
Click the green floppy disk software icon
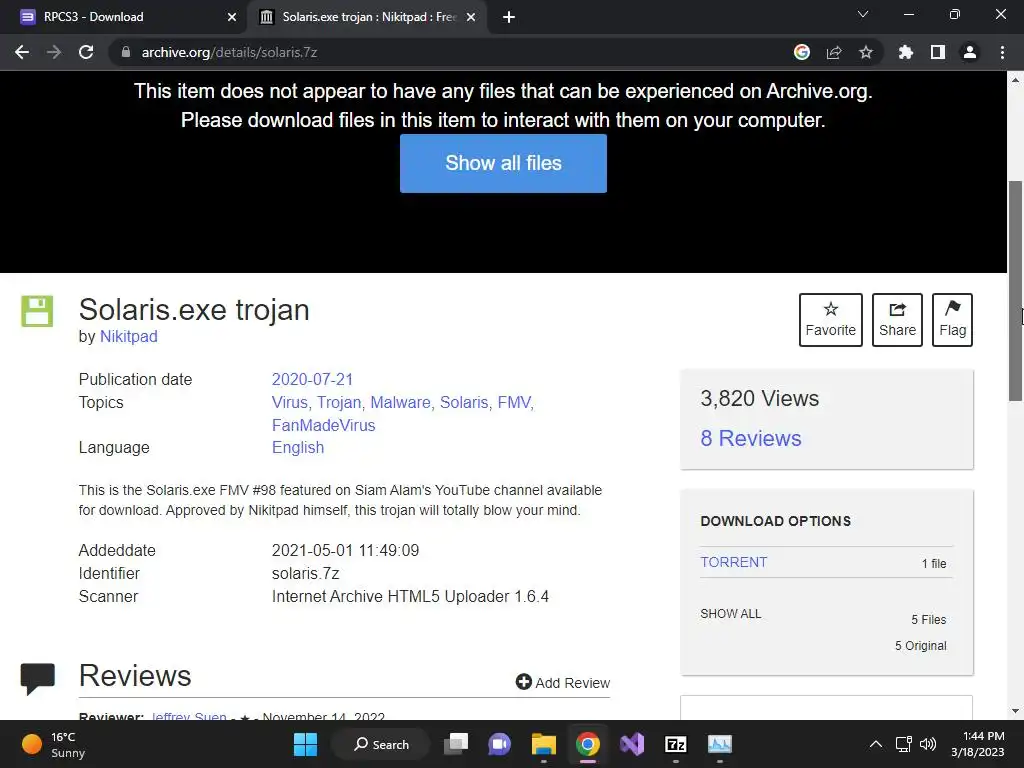pyautogui.click(x=37, y=311)
